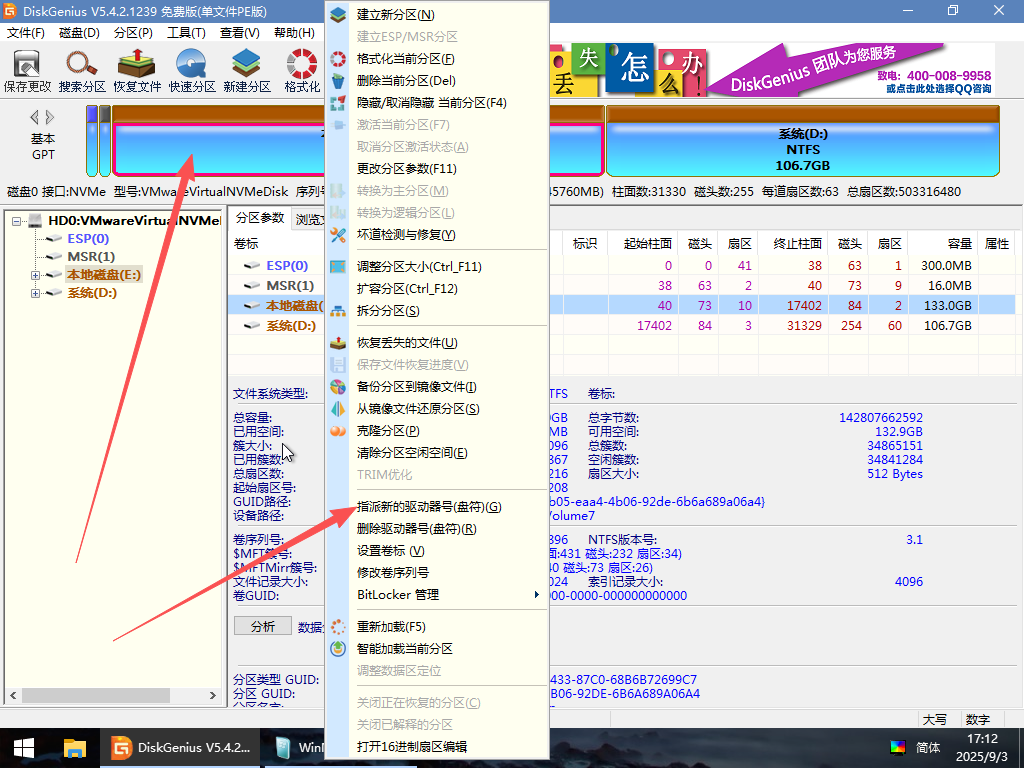Screen dimensions: 1024x768
Task: Collapse the HD0 VMware disk node
Action: pos(16,221)
